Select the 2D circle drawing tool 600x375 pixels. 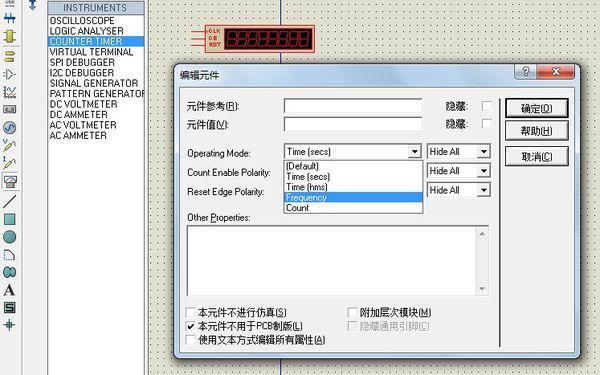pyautogui.click(x=9, y=237)
